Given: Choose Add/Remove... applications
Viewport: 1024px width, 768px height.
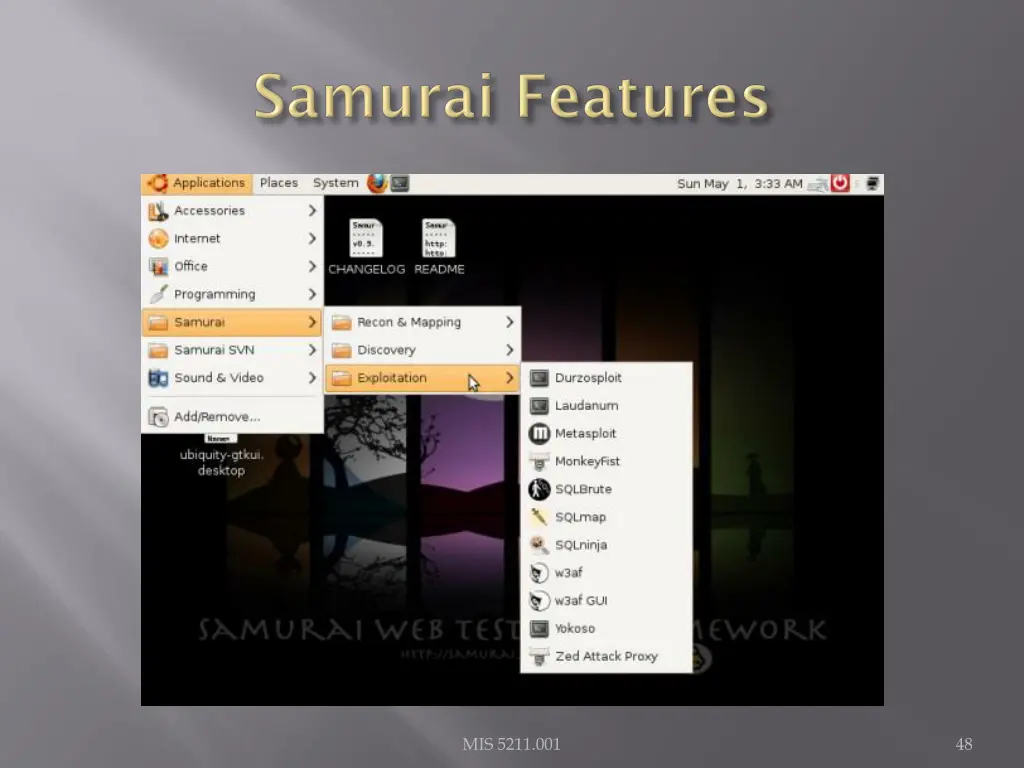Looking at the screenshot, I should 232,417.
